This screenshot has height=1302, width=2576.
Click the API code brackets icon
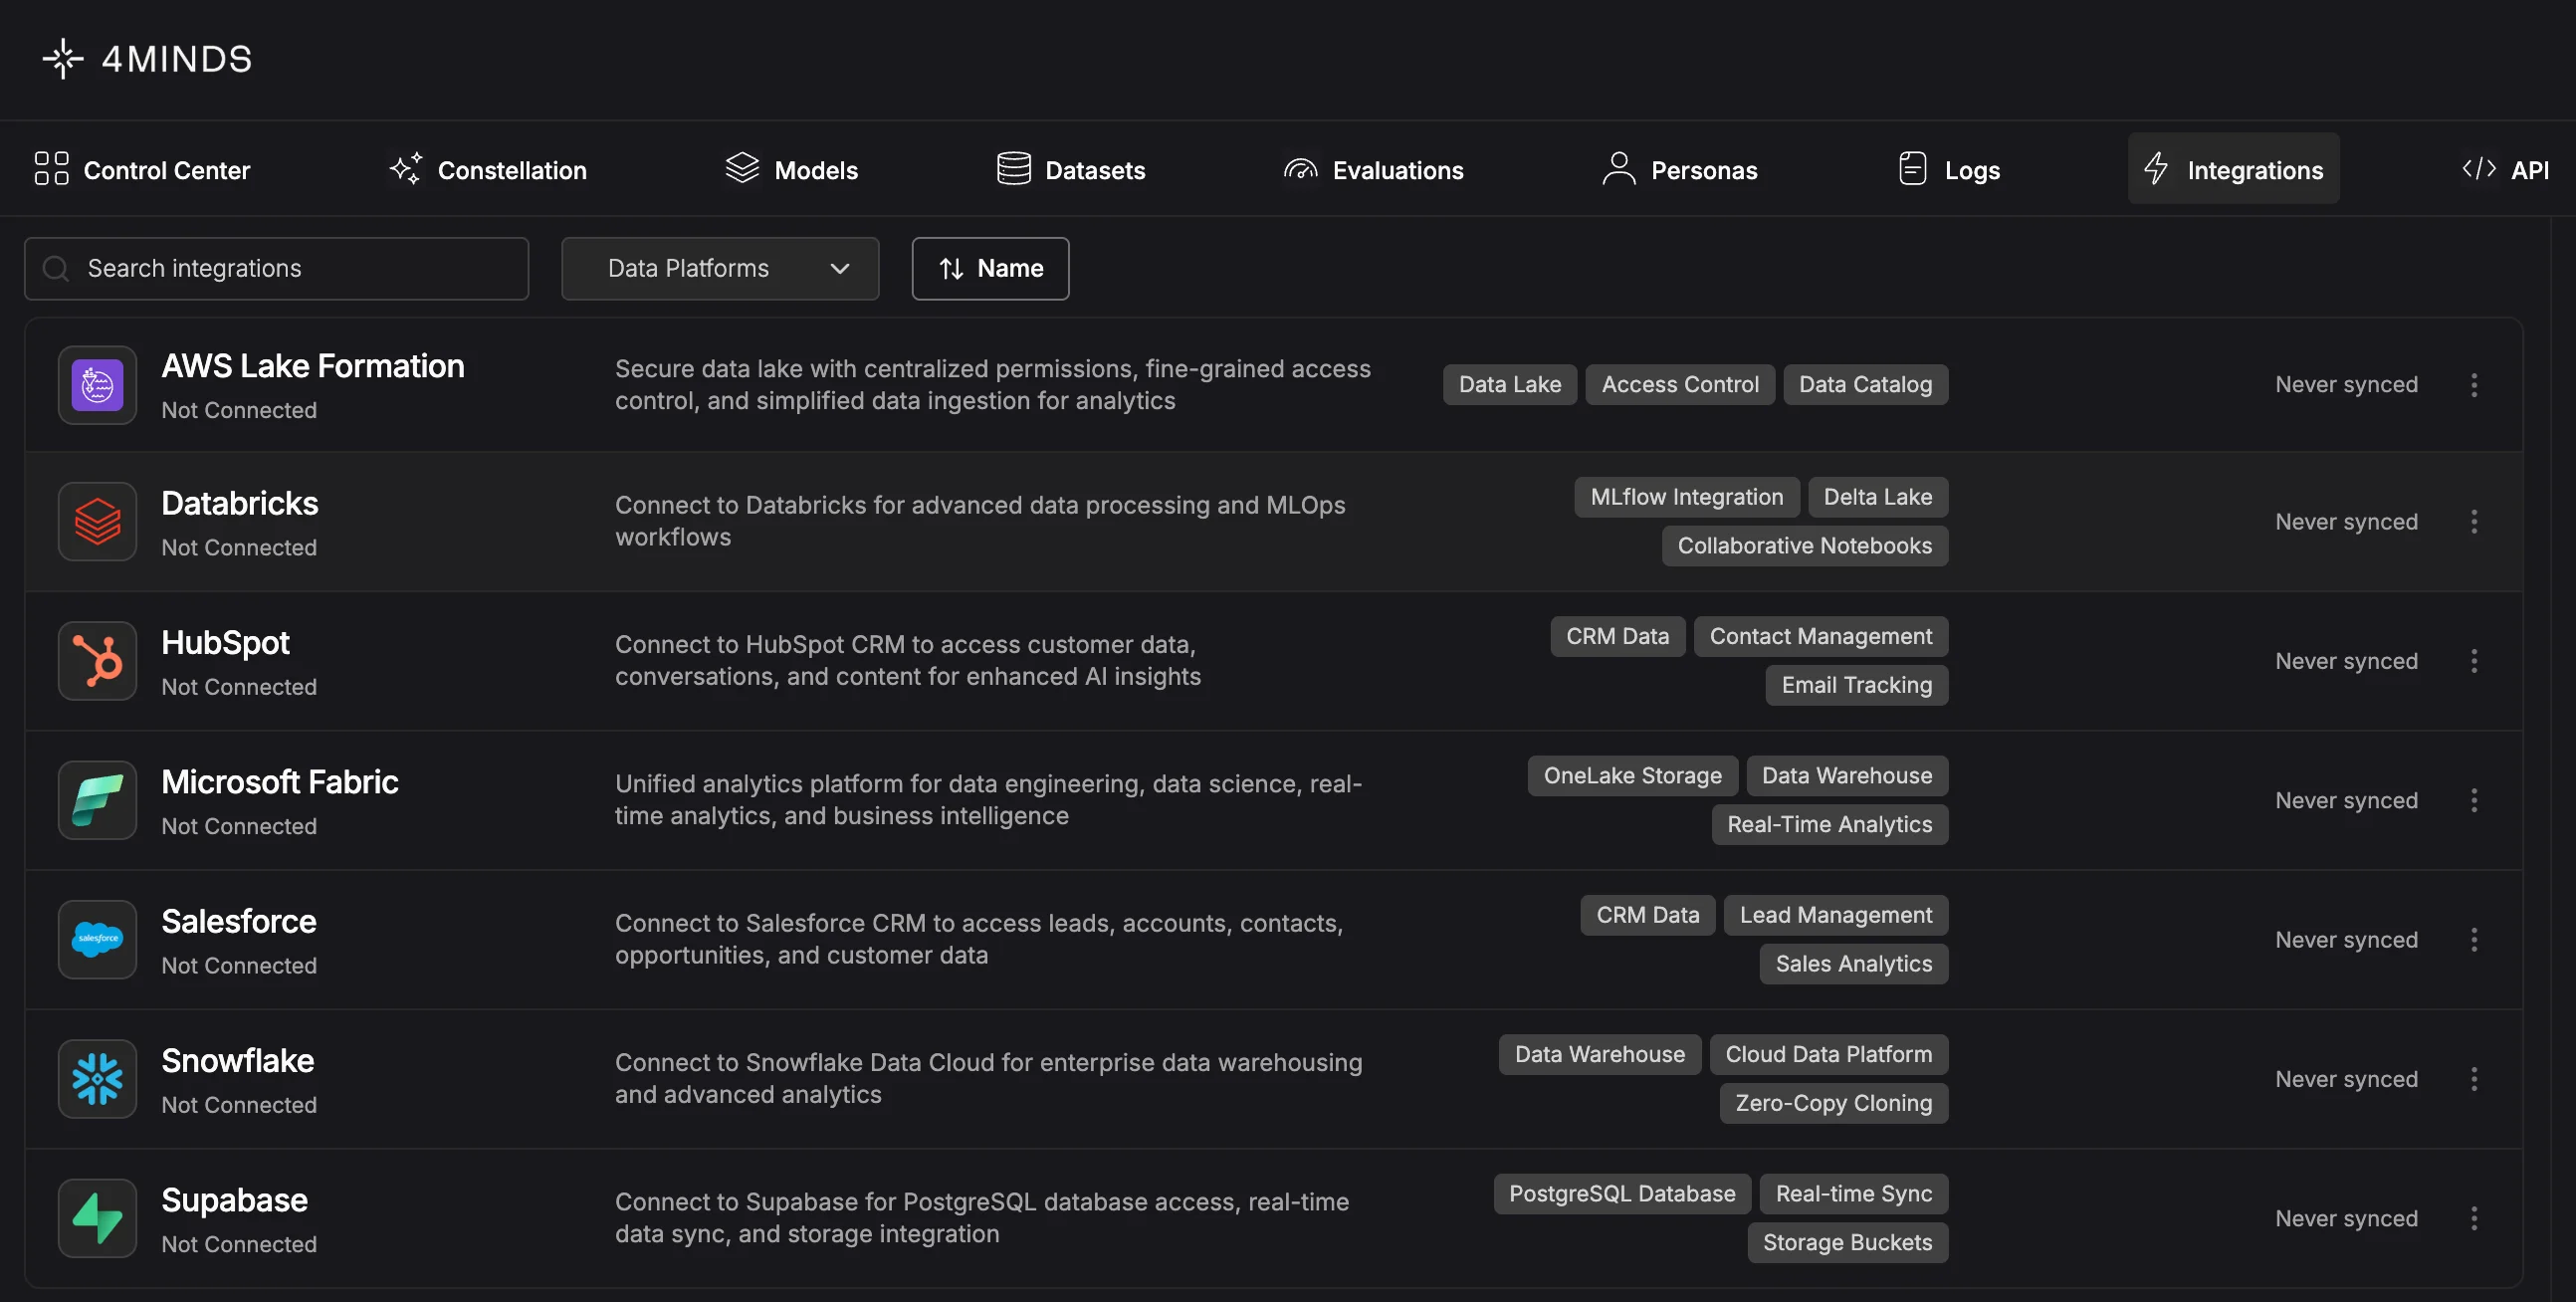pyautogui.click(x=2479, y=169)
